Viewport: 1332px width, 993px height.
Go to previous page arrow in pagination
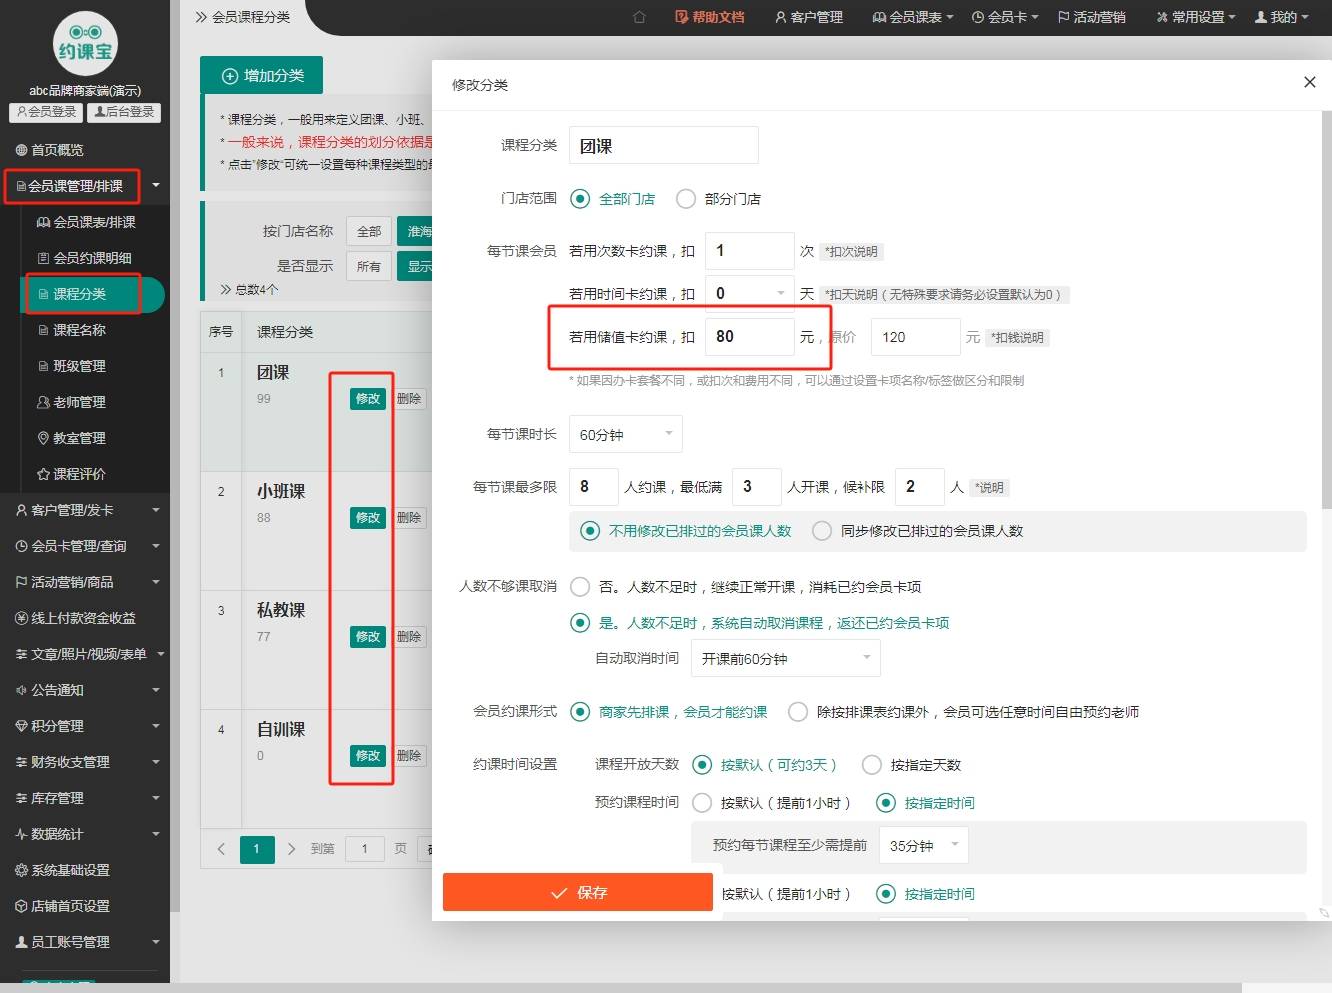point(221,849)
